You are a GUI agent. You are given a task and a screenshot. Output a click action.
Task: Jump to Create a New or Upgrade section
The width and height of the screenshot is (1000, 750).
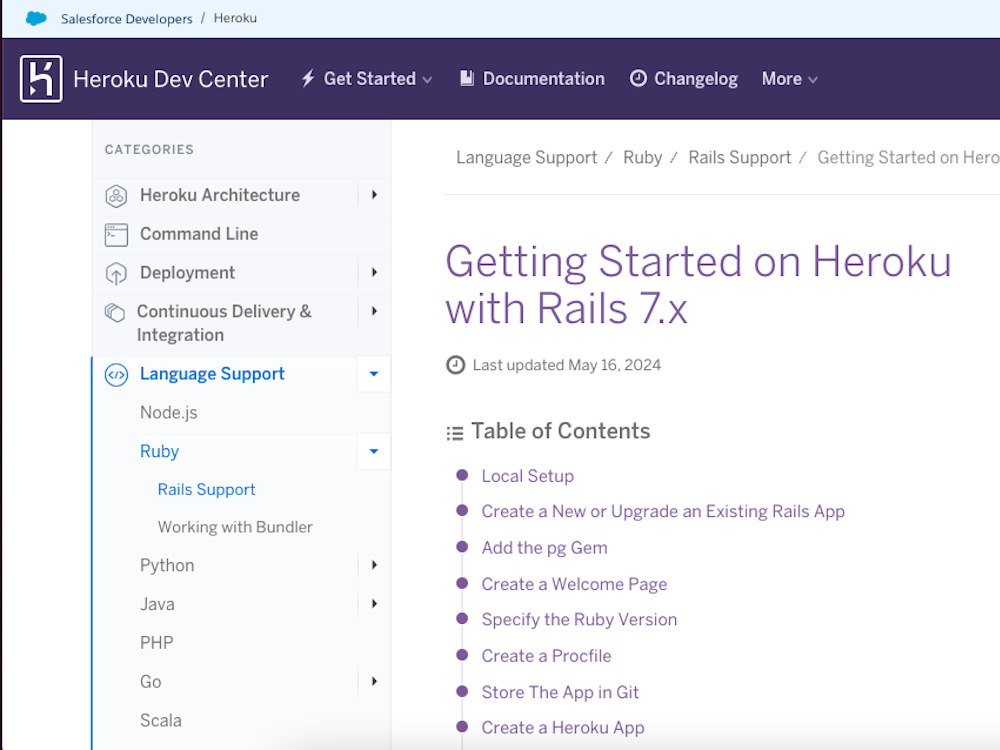[663, 511]
